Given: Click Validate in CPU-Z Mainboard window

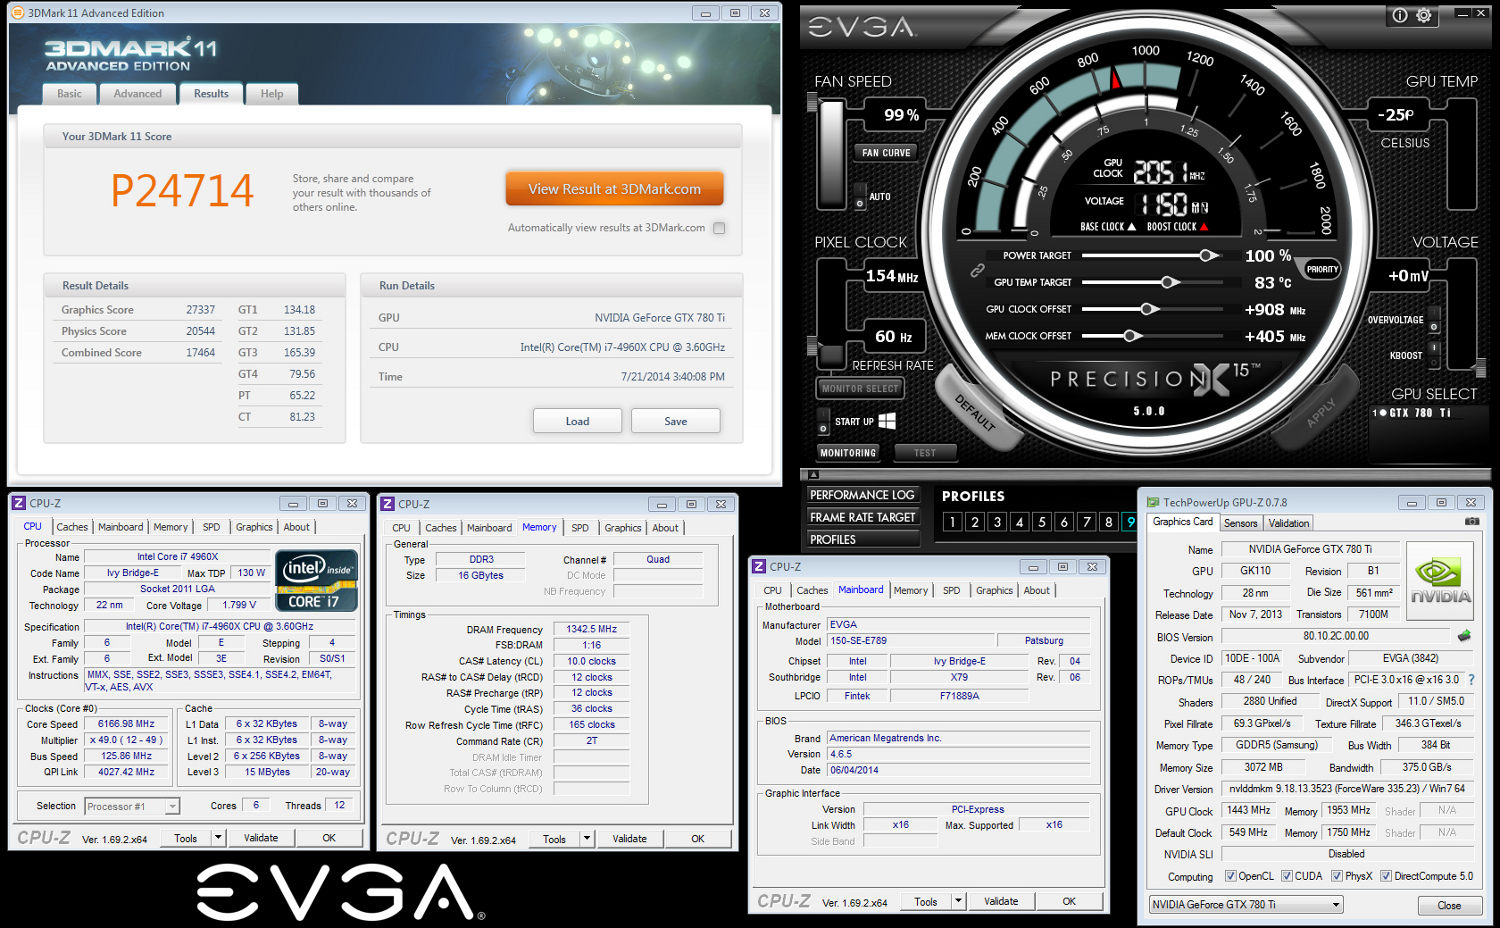Looking at the screenshot, I should coord(1001,901).
